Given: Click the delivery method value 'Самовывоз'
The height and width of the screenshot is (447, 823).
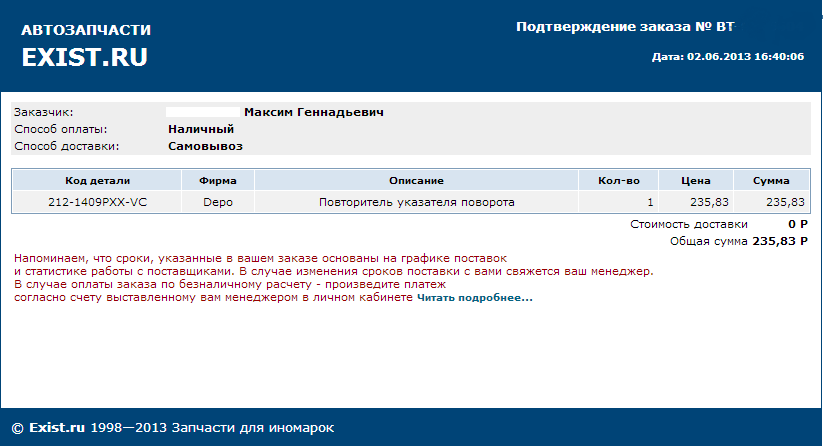Looking at the screenshot, I should coord(205,146).
